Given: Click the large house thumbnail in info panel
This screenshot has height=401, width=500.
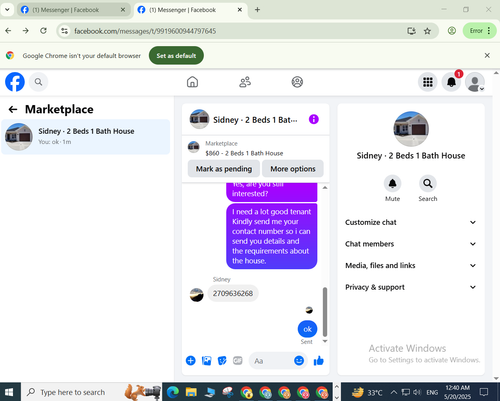Looking at the screenshot, I should point(411,129).
